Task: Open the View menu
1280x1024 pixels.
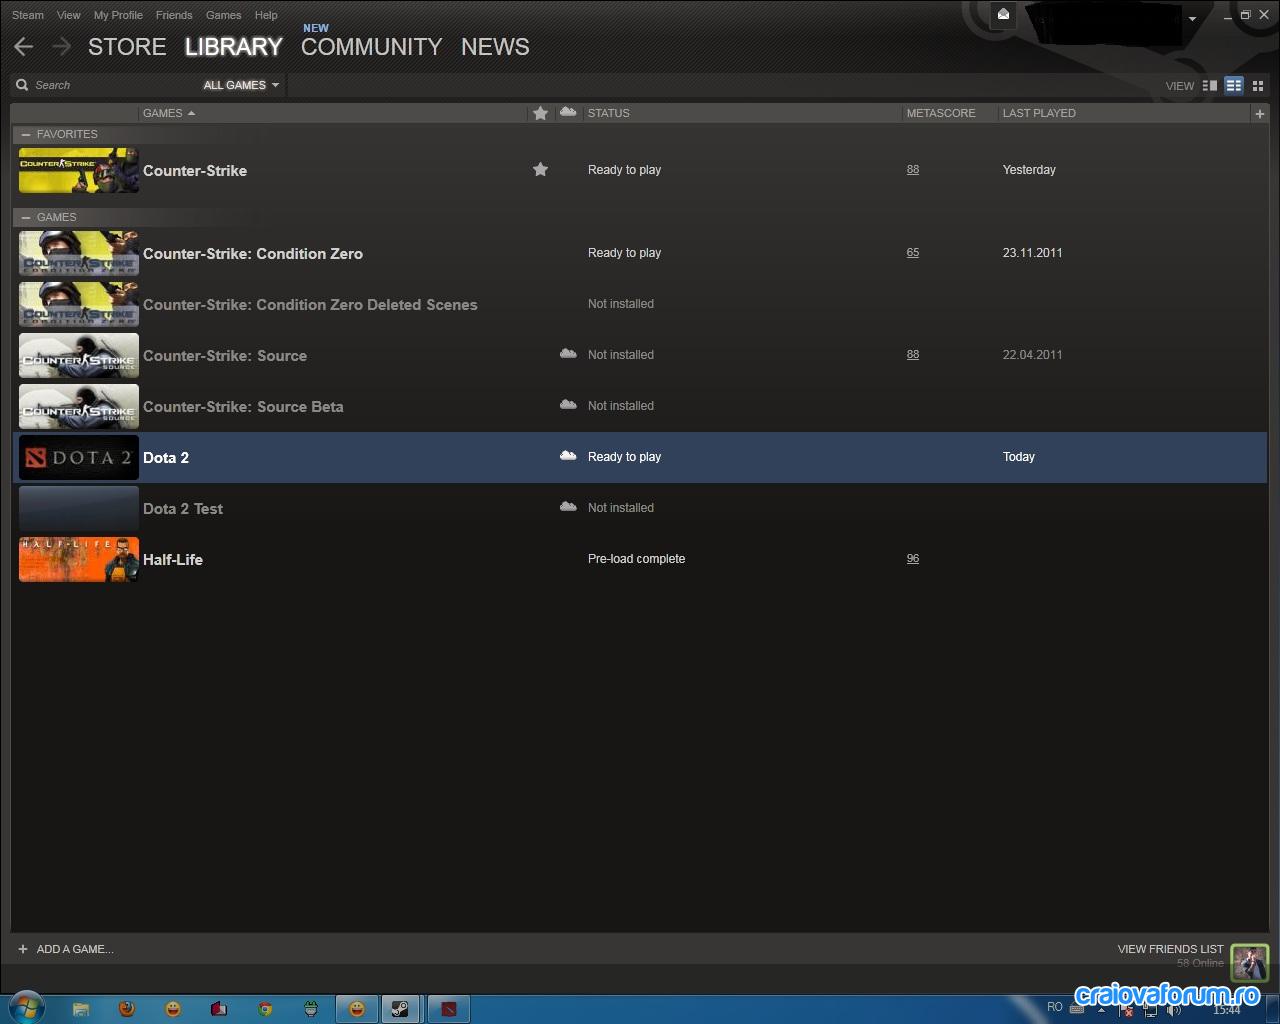Action: pyautogui.click(x=69, y=15)
